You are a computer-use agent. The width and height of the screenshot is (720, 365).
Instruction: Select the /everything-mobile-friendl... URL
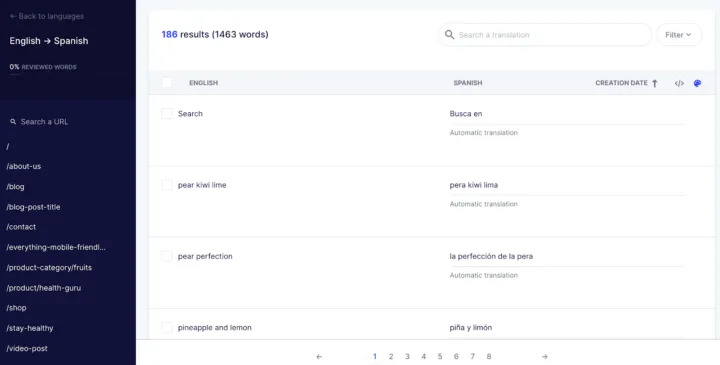pos(56,247)
